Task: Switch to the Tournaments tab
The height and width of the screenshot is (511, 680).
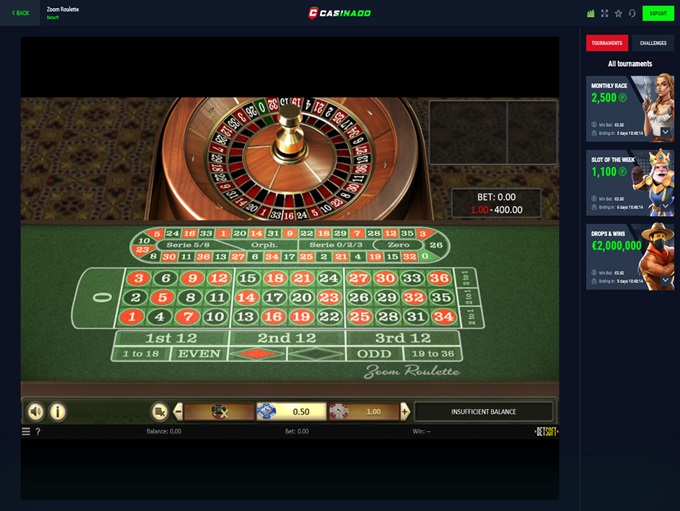Action: click(607, 43)
